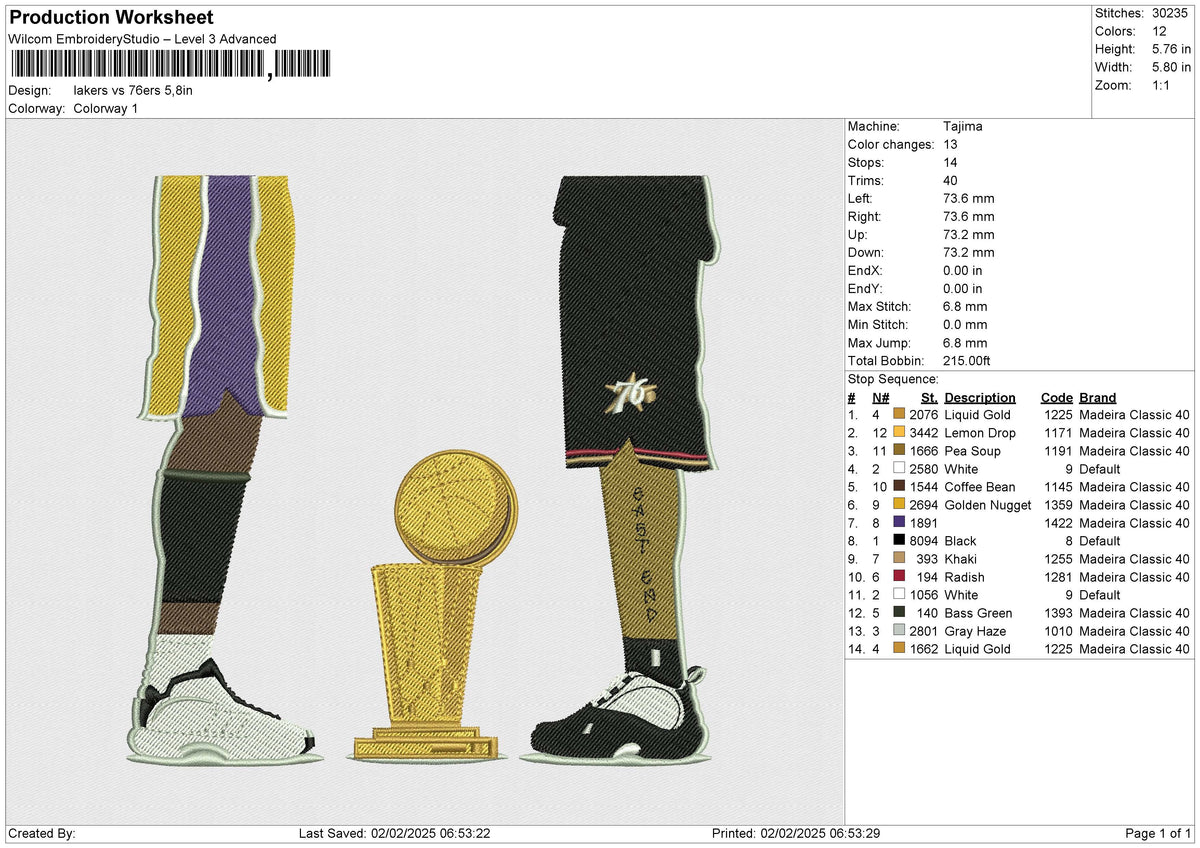Click the Total Bobbin value 215.00ft
Viewport: 1200px width, 848px height.
(x=967, y=361)
